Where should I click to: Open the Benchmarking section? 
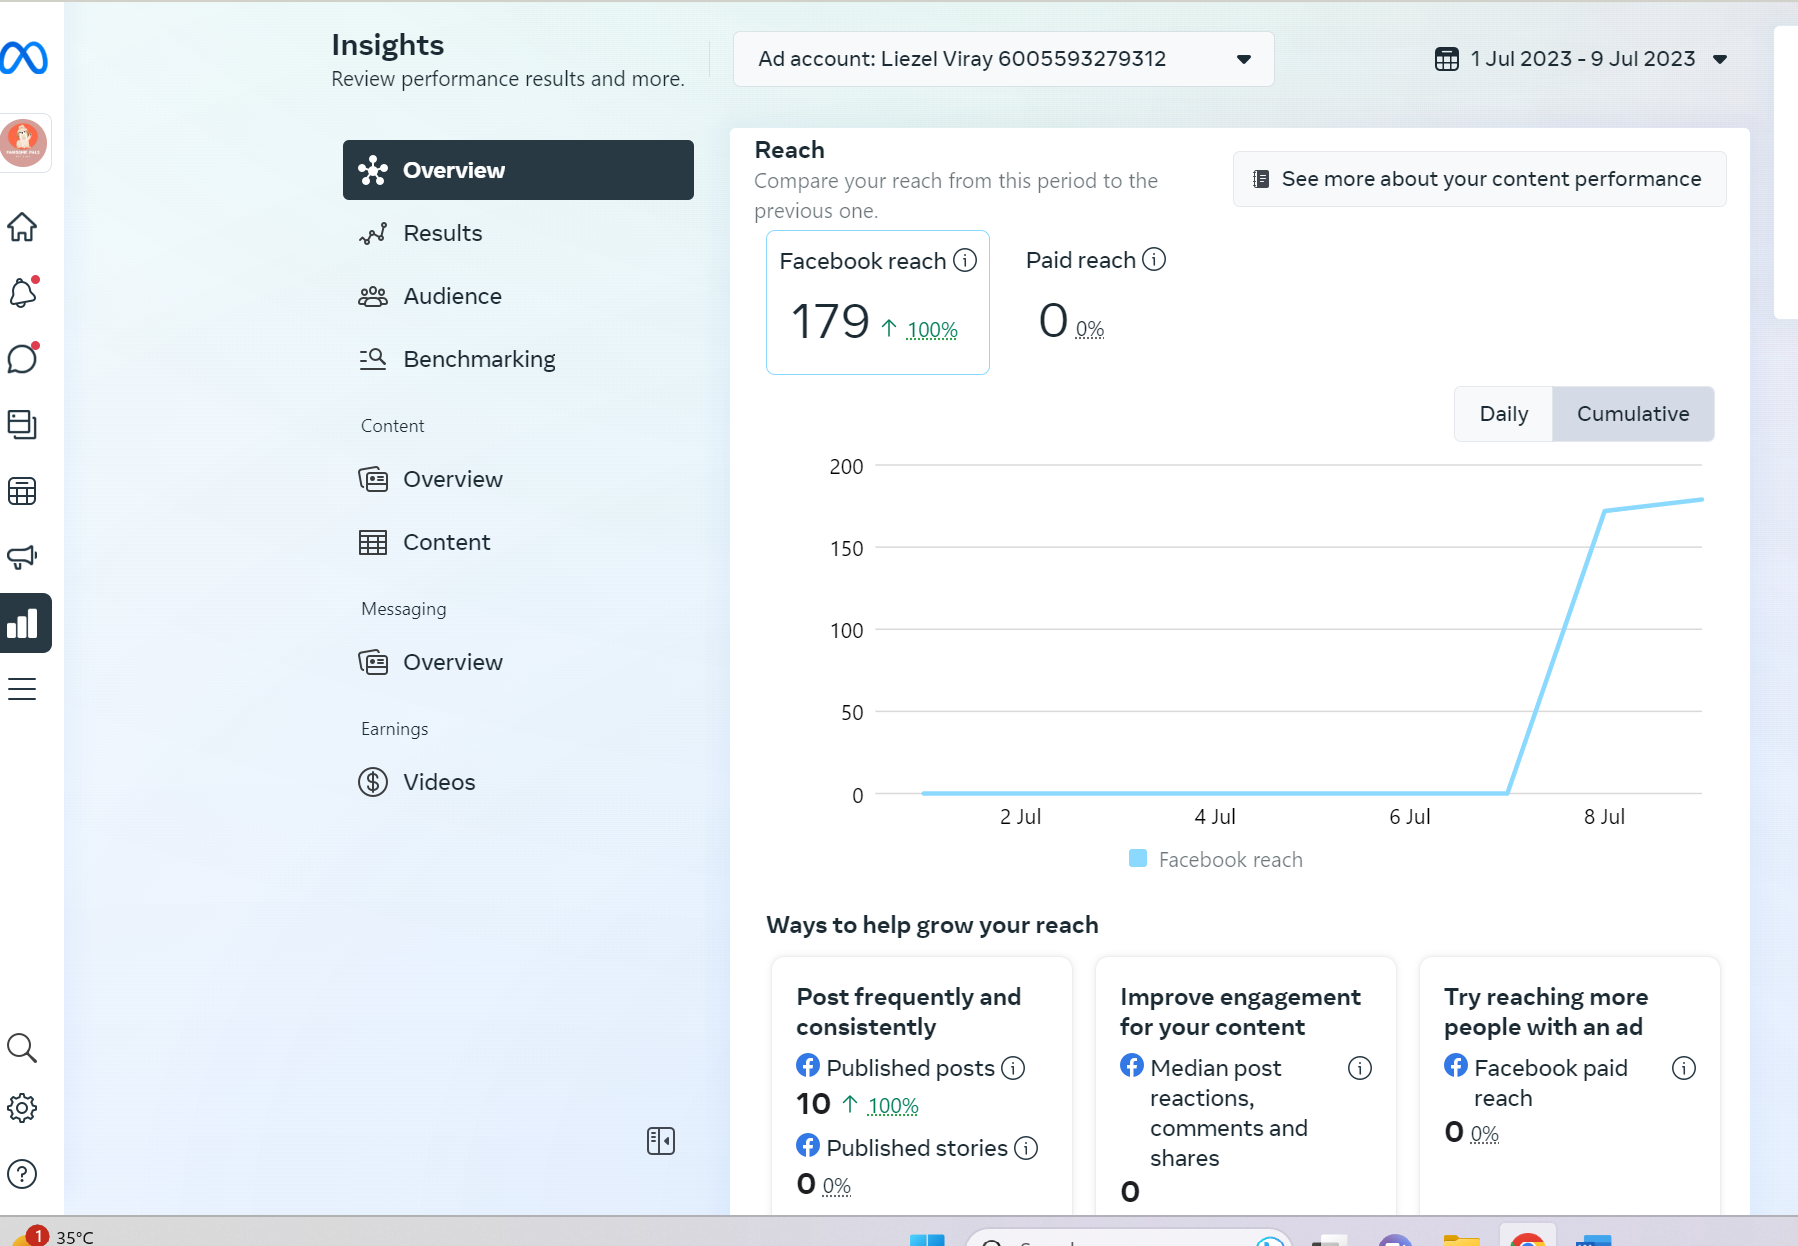[518, 359]
